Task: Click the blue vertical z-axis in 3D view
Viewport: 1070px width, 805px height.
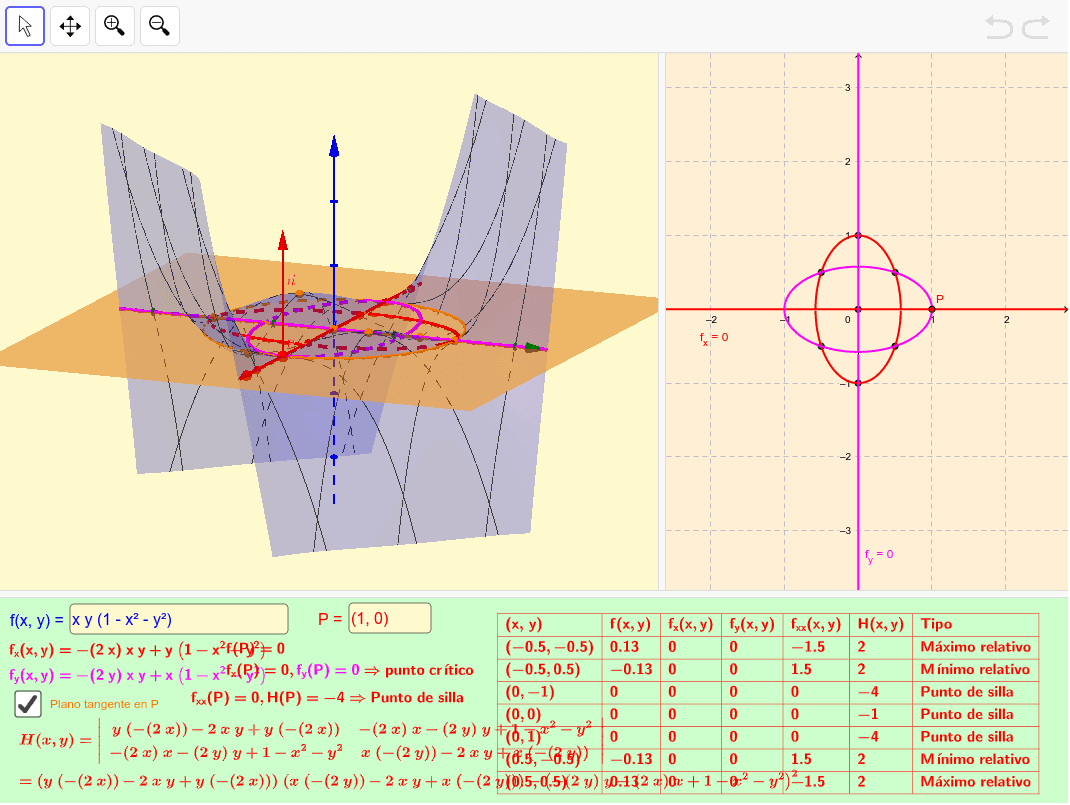Action: click(334, 200)
